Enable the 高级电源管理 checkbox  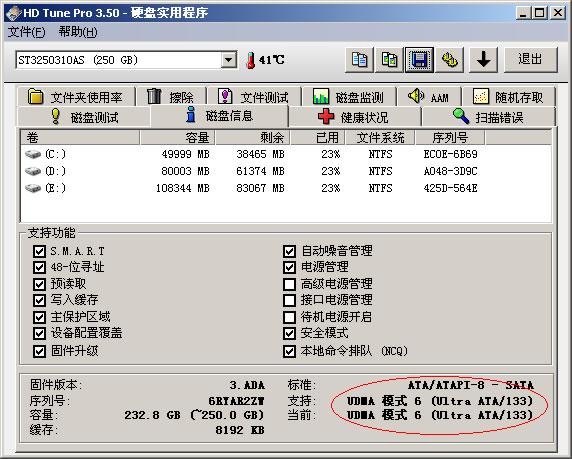click(x=289, y=284)
